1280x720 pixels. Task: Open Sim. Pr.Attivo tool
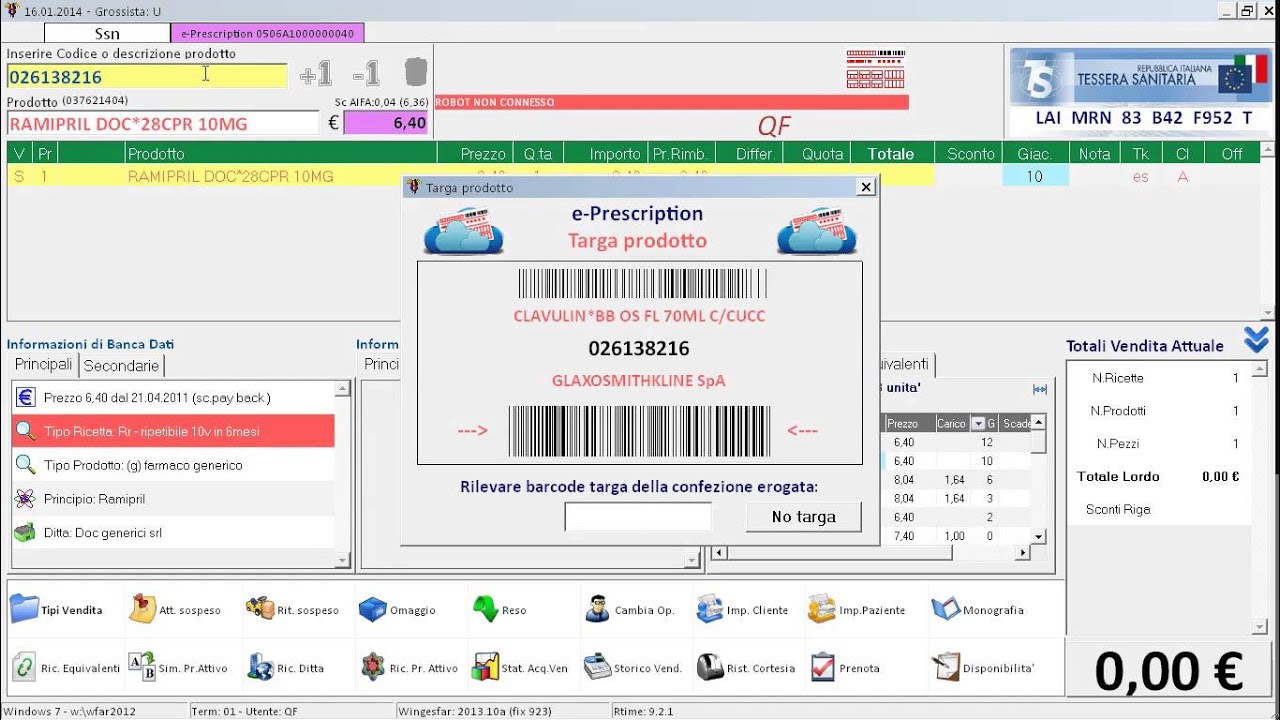[178, 667]
